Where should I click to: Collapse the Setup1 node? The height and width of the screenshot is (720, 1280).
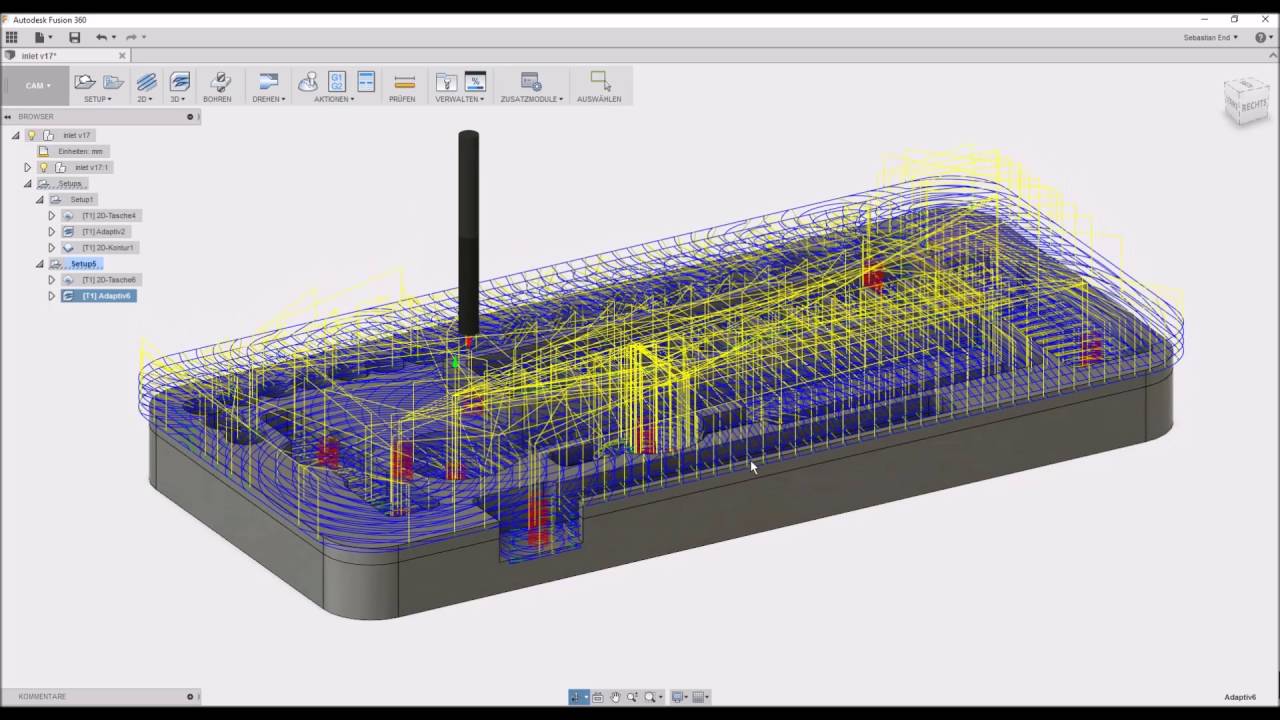click(39, 199)
